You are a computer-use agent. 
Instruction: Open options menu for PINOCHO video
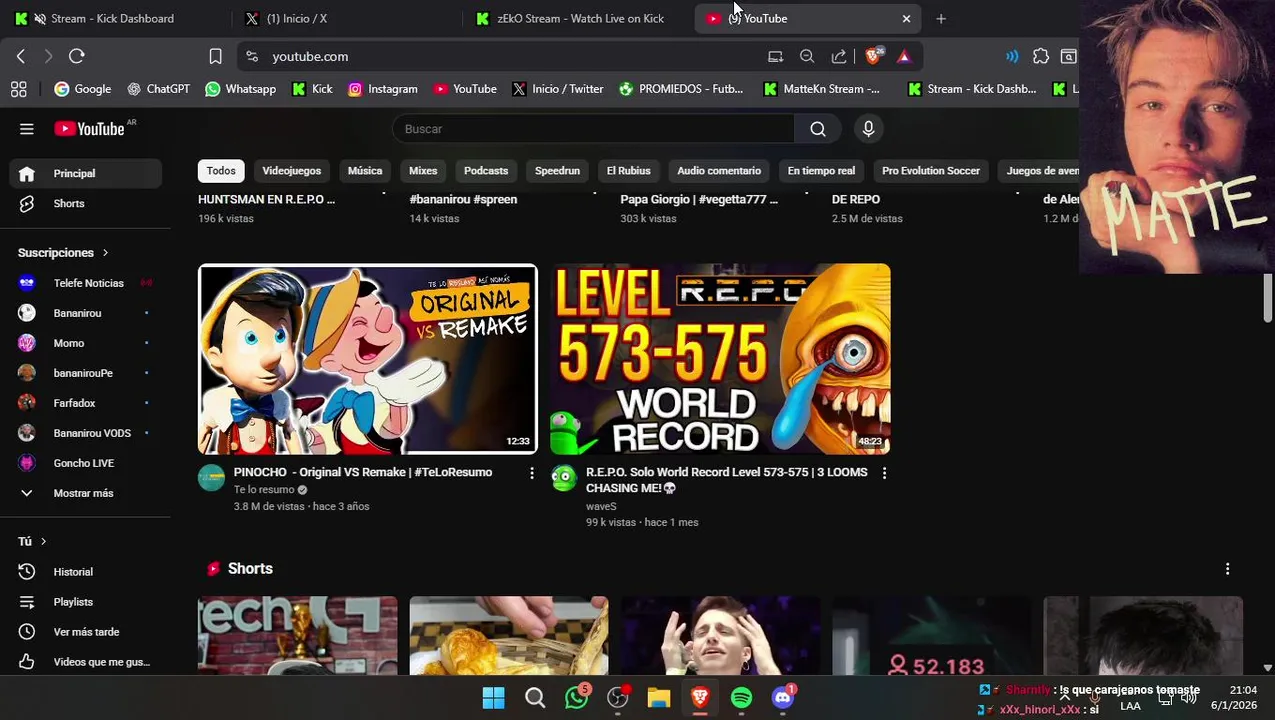click(531, 473)
